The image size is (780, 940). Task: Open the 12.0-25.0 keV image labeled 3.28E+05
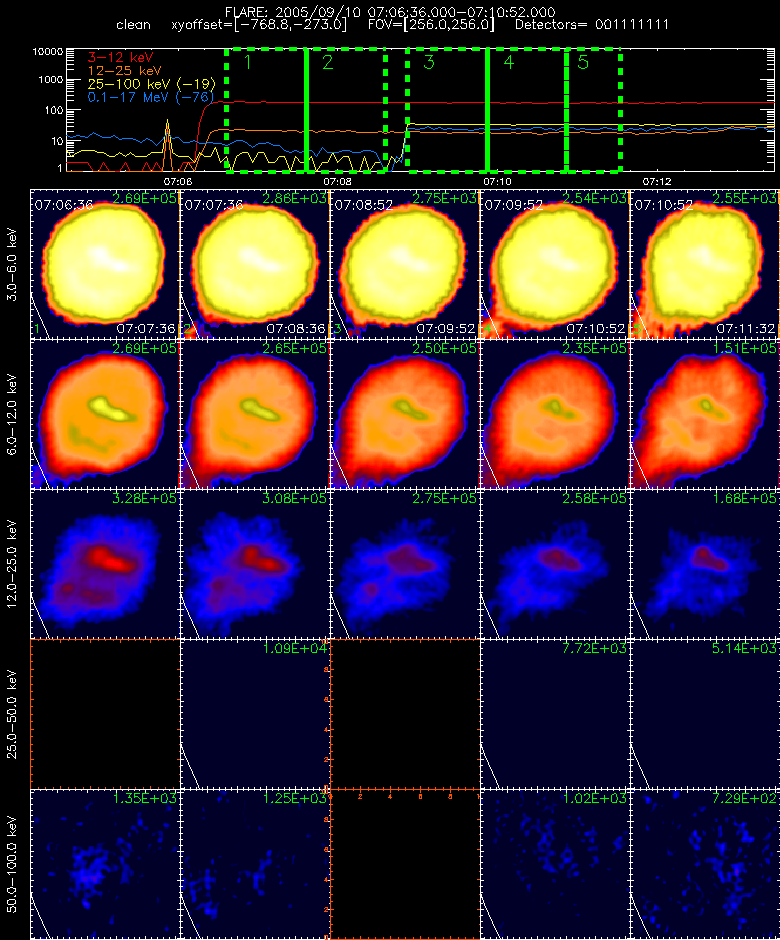coord(105,565)
